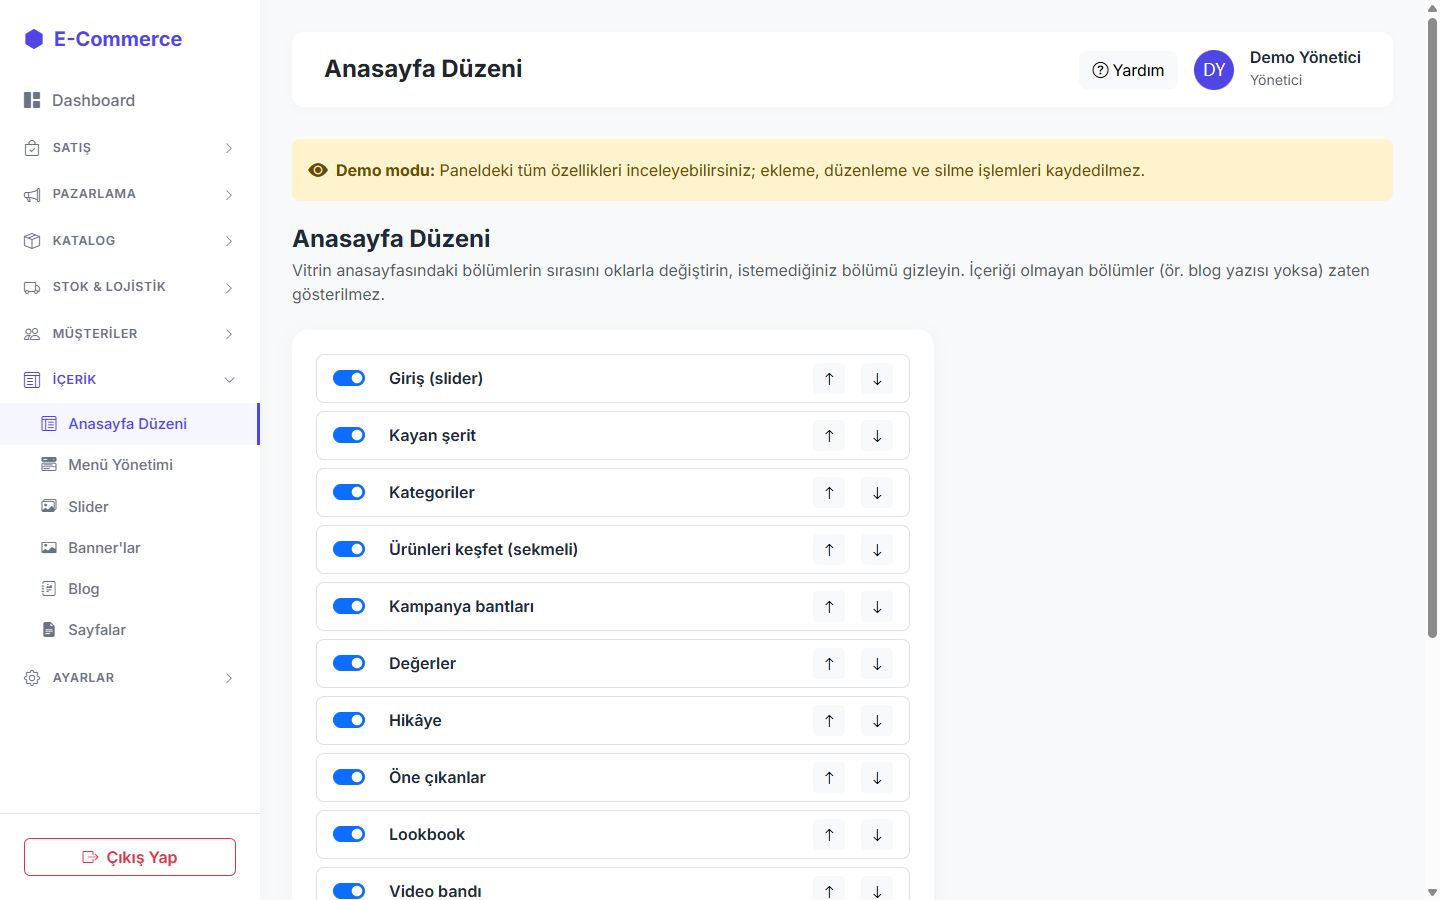Move Değerler section up
This screenshot has height=900, width=1440.
(x=829, y=664)
